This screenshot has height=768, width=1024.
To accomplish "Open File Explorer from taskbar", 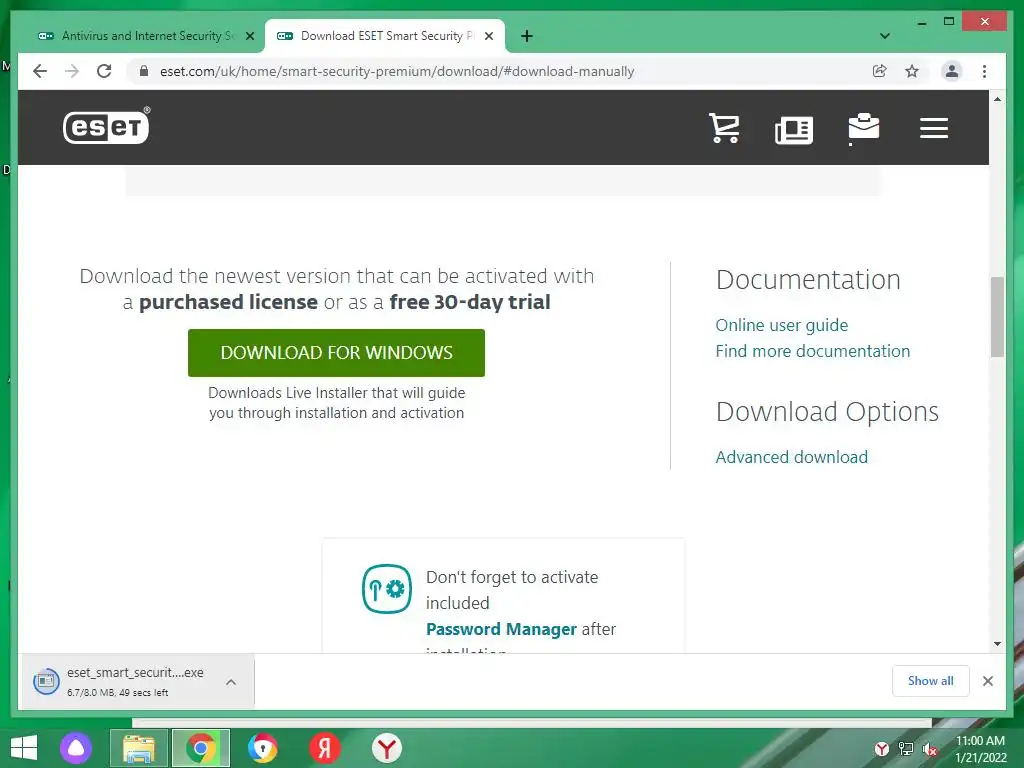I will [139, 748].
